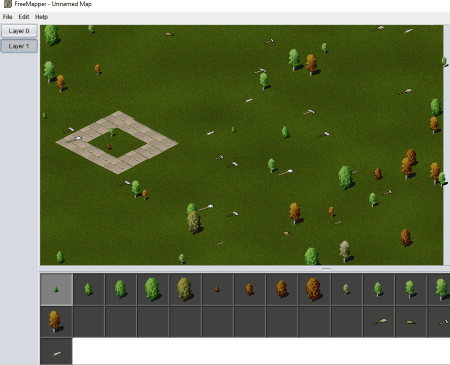Open the Edit menu
The width and height of the screenshot is (450, 365).
pos(24,17)
